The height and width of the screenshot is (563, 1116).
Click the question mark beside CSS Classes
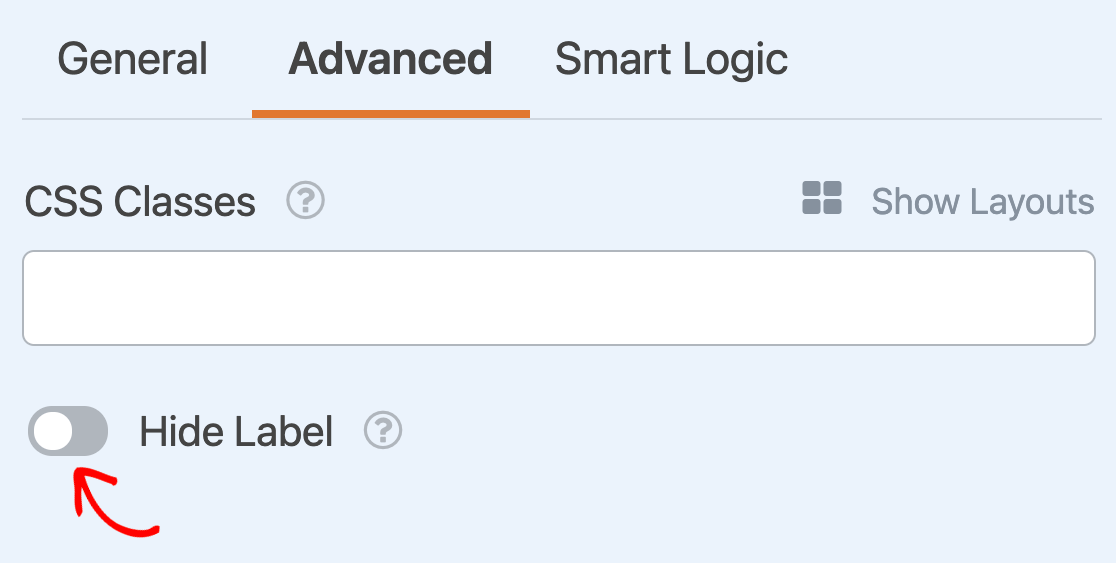pos(305,202)
